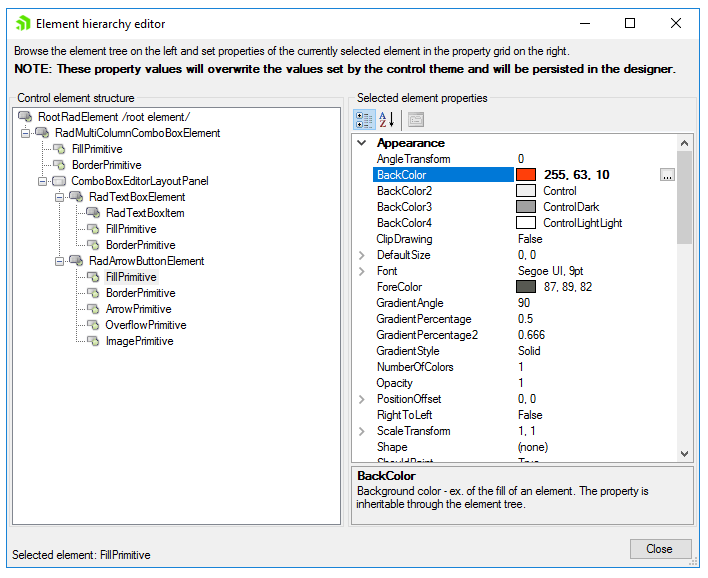This screenshot has height=578, width=708.
Task: Click GradientAngle value 90
Action: pyautogui.click(x=524, y=303)
